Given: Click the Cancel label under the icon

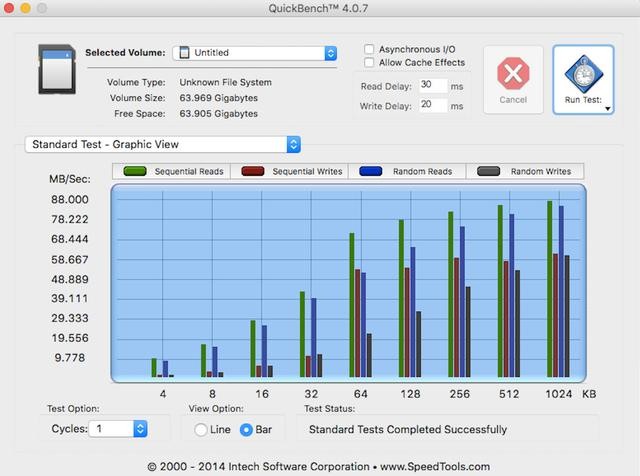Looking at the screenshot, I should click(x=513, y=100).
